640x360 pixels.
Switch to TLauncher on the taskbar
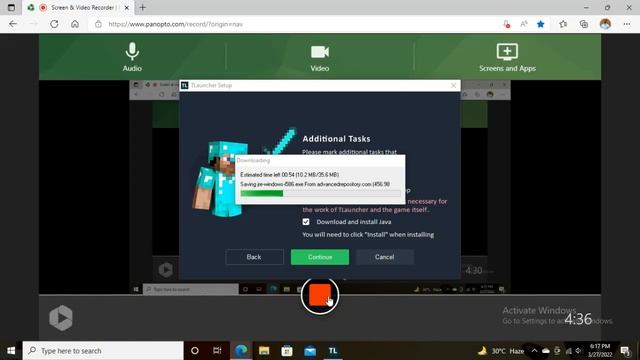(x=333, y=351)
